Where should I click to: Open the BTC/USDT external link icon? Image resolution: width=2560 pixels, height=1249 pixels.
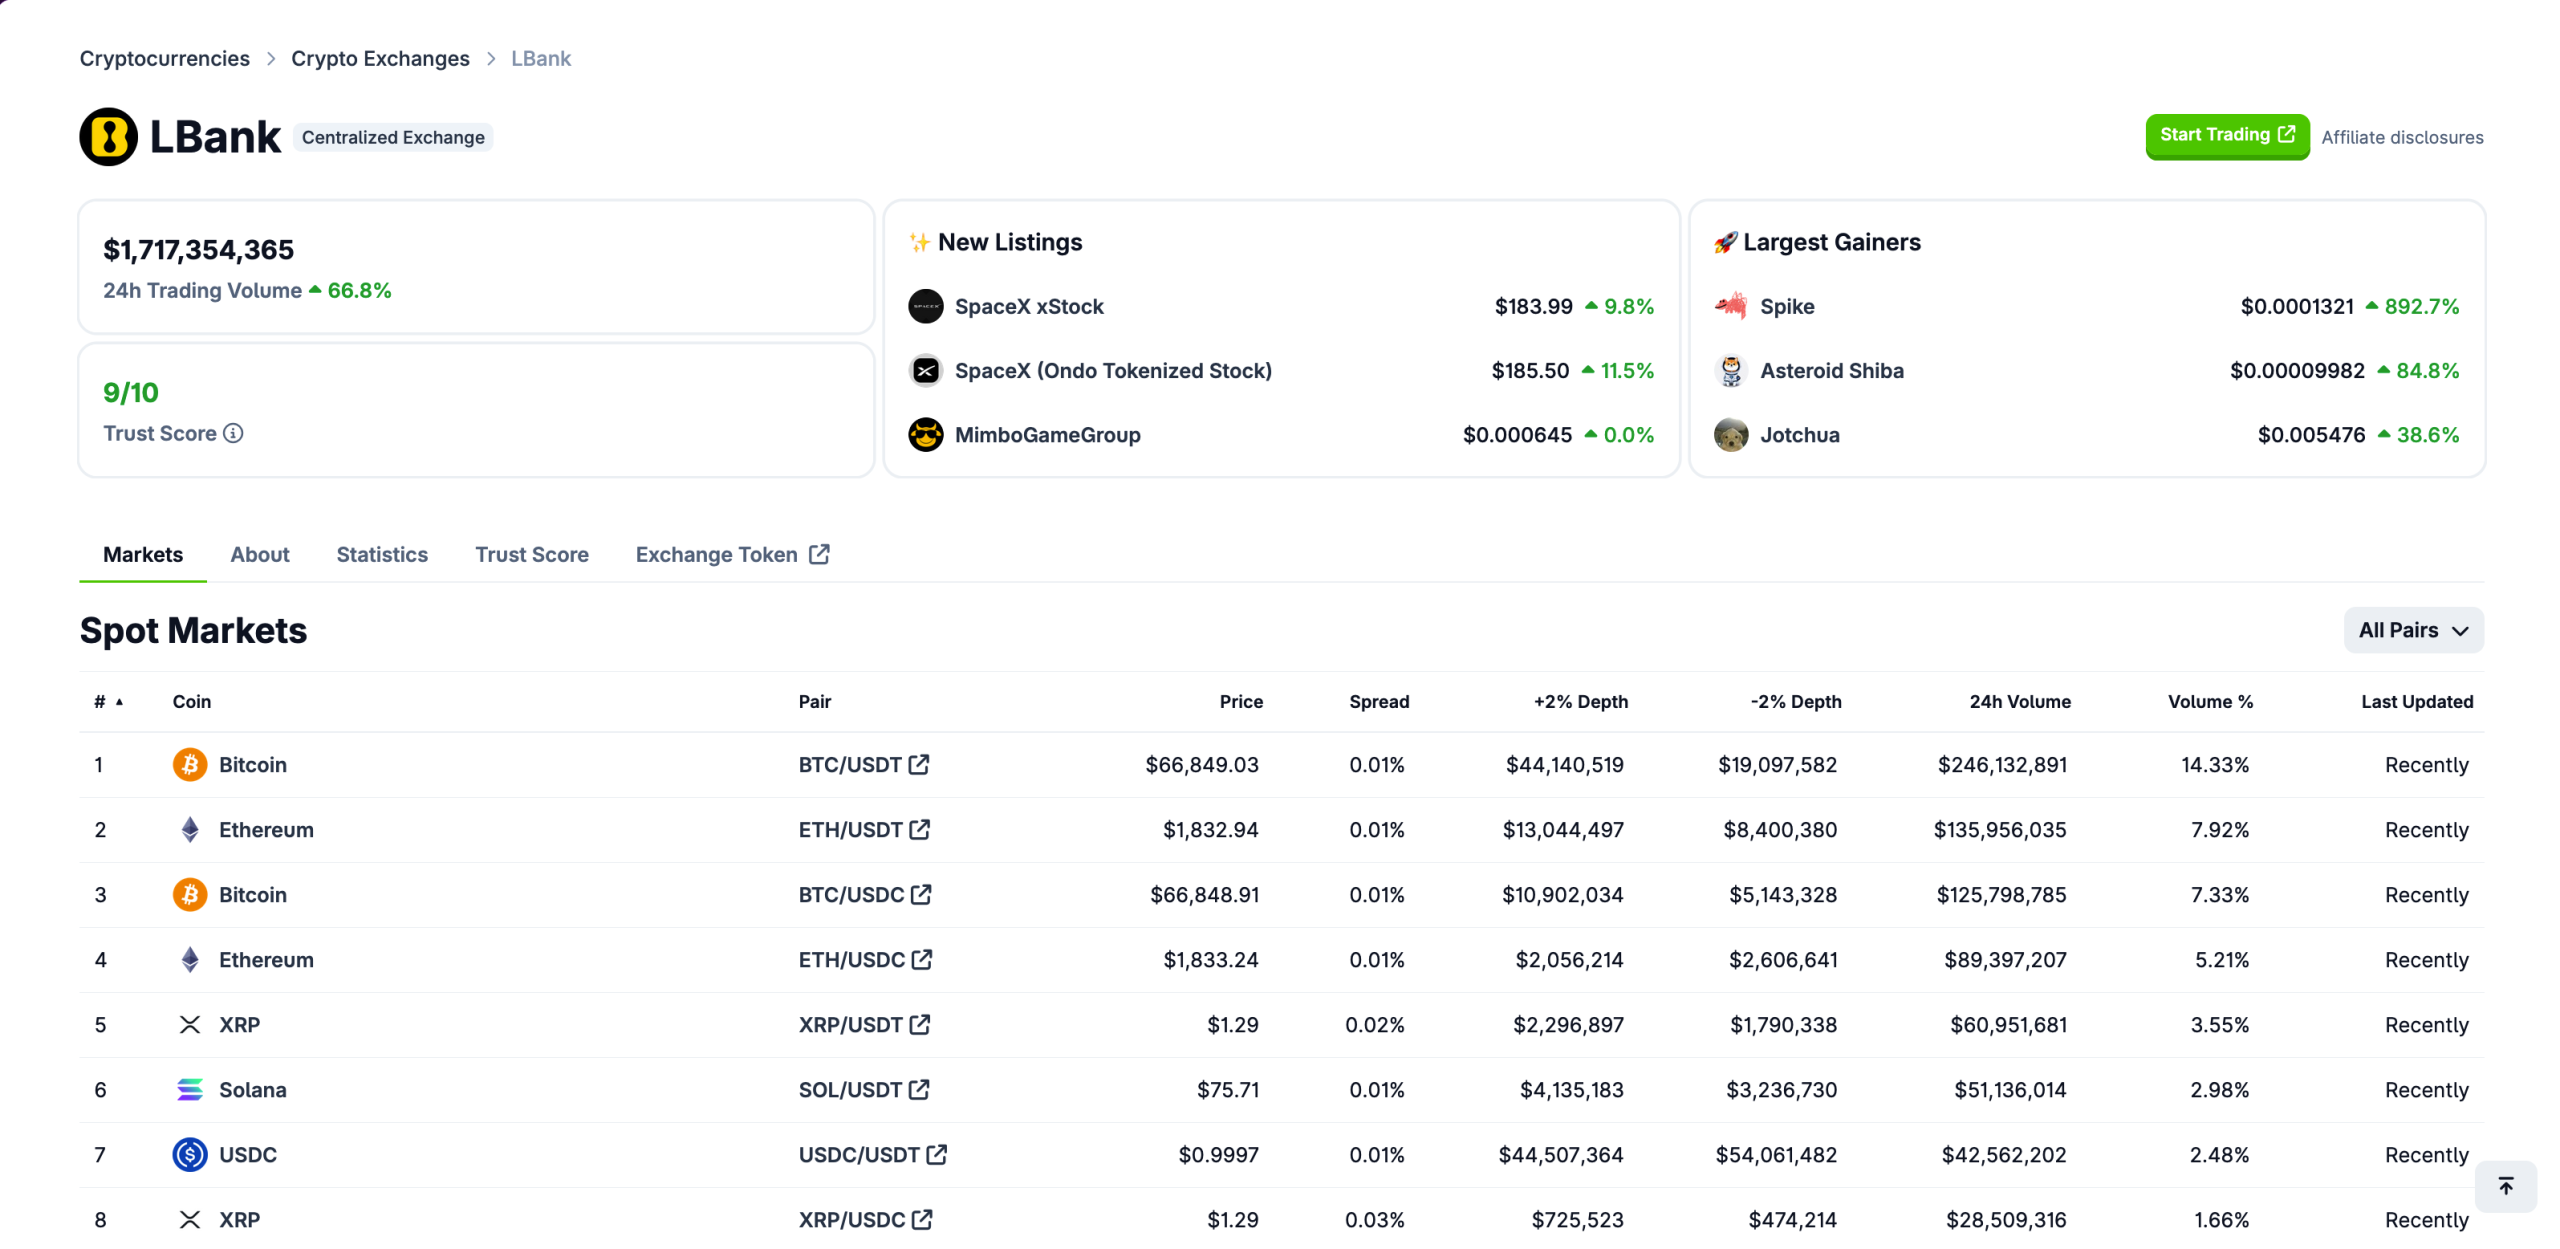tap(918, 765)
